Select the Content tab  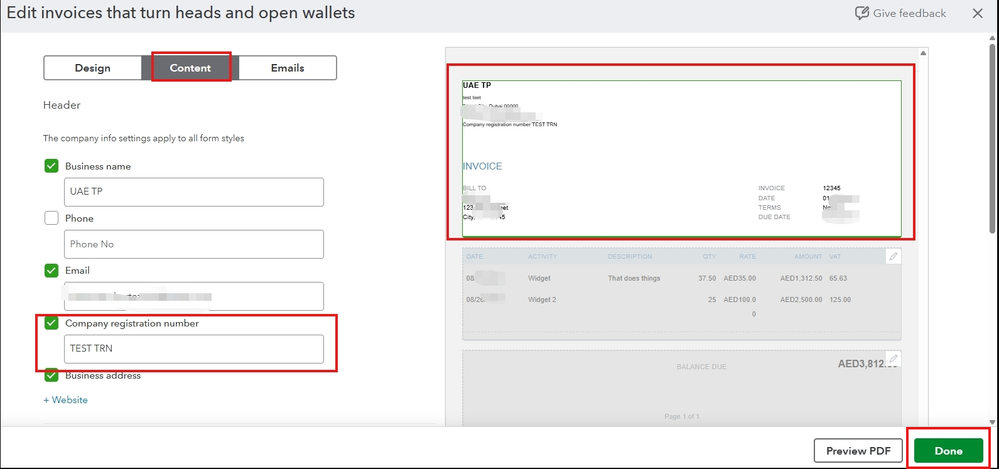click(190, 68)
